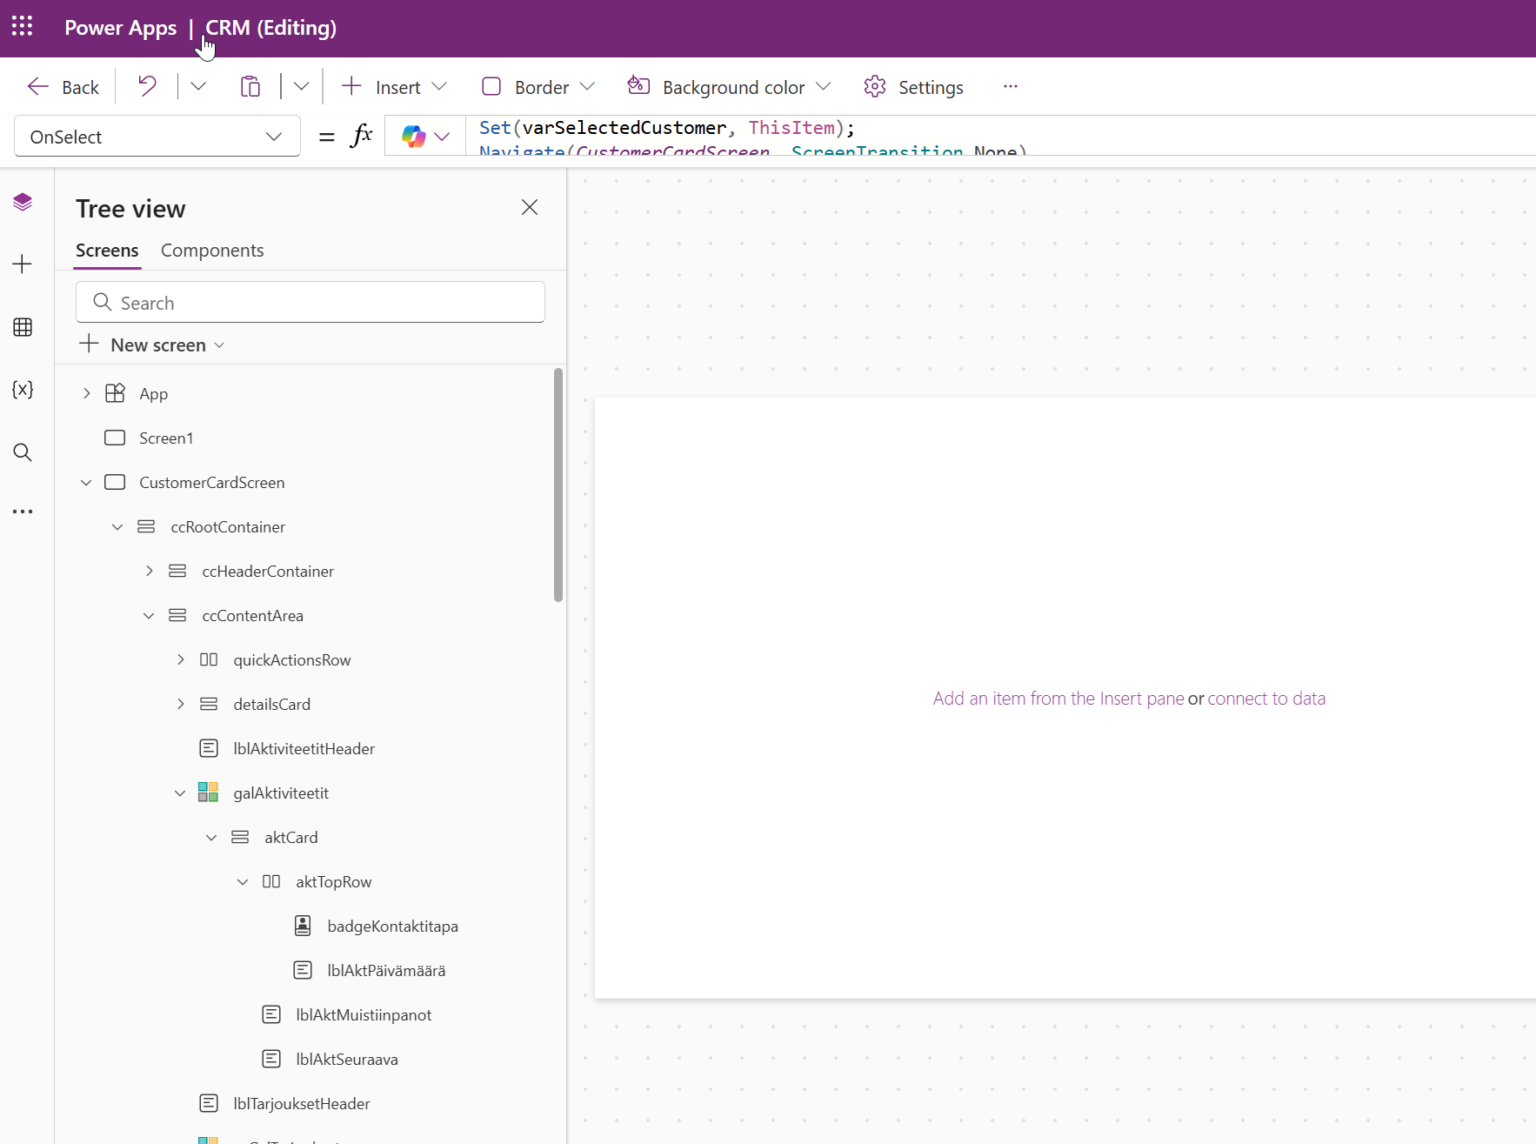
Task: Open the Insert pane plus icon
Action: 23,264
